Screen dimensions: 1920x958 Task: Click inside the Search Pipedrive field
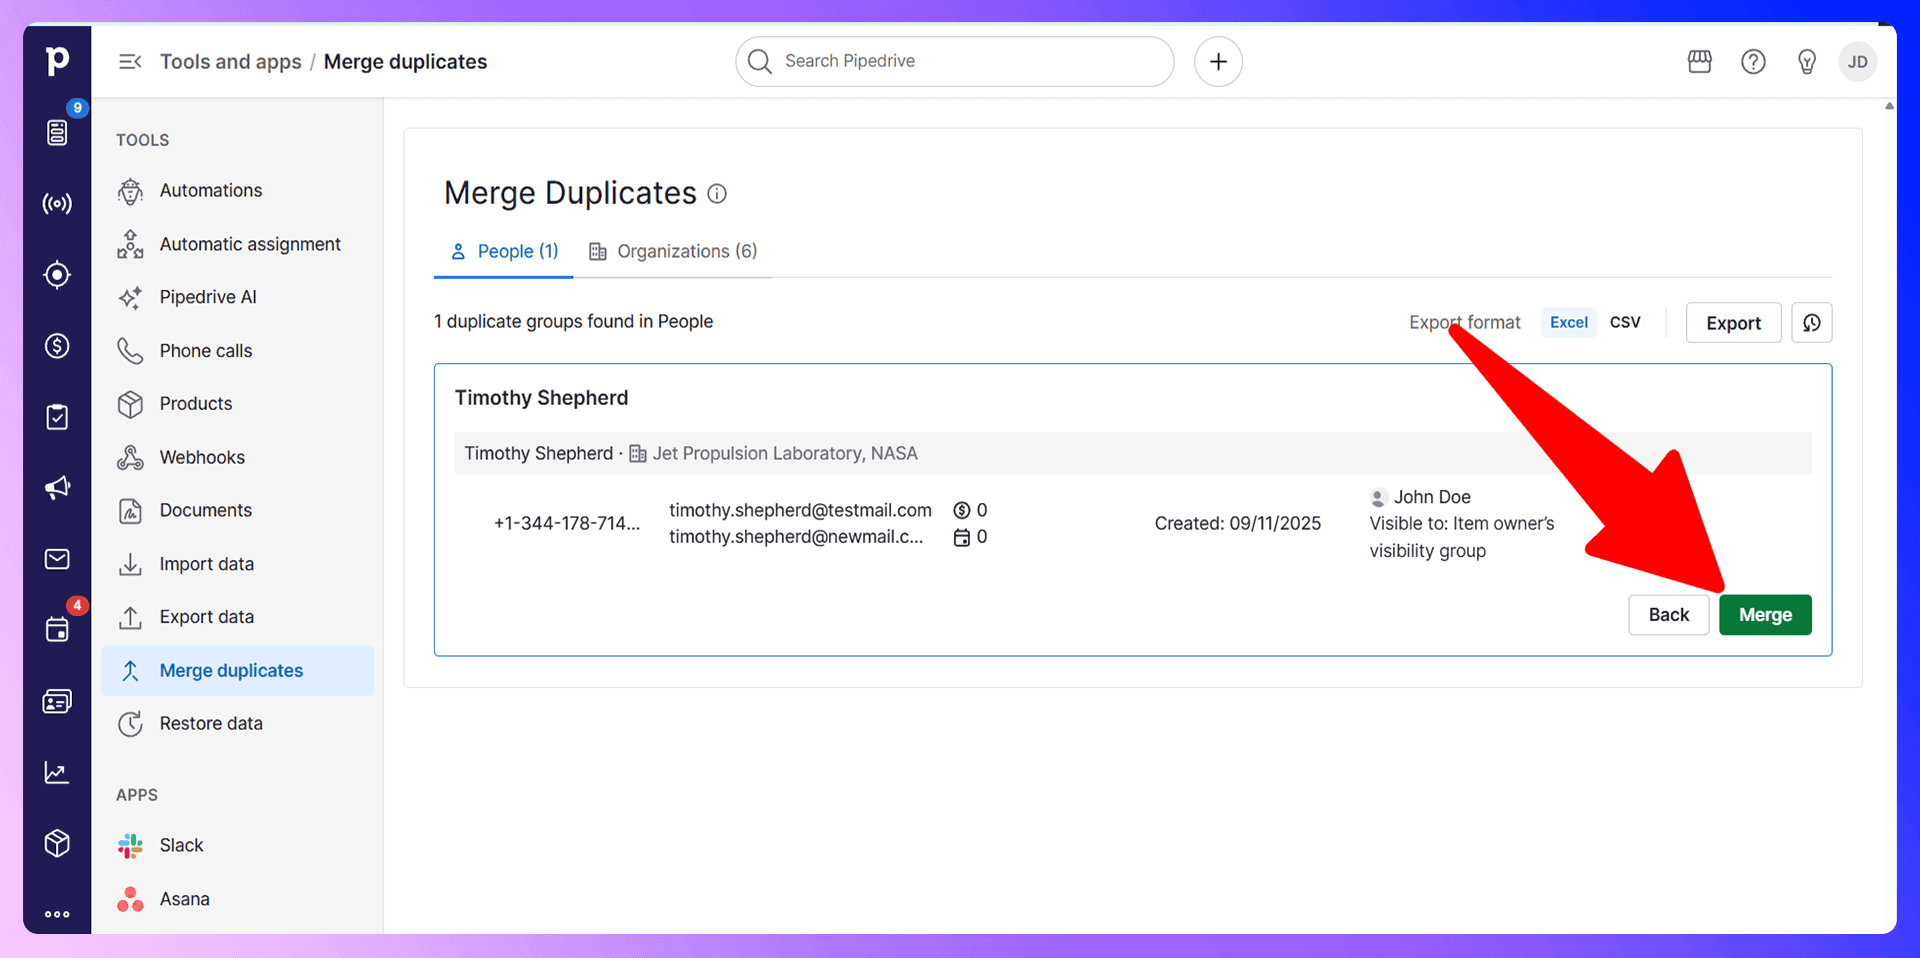click(955, 62)
